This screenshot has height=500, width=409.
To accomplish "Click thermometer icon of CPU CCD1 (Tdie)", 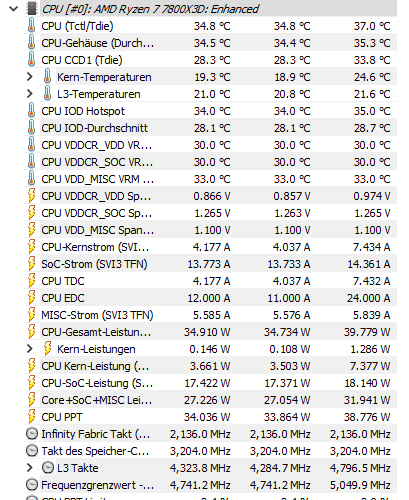I will click(31, 60).
